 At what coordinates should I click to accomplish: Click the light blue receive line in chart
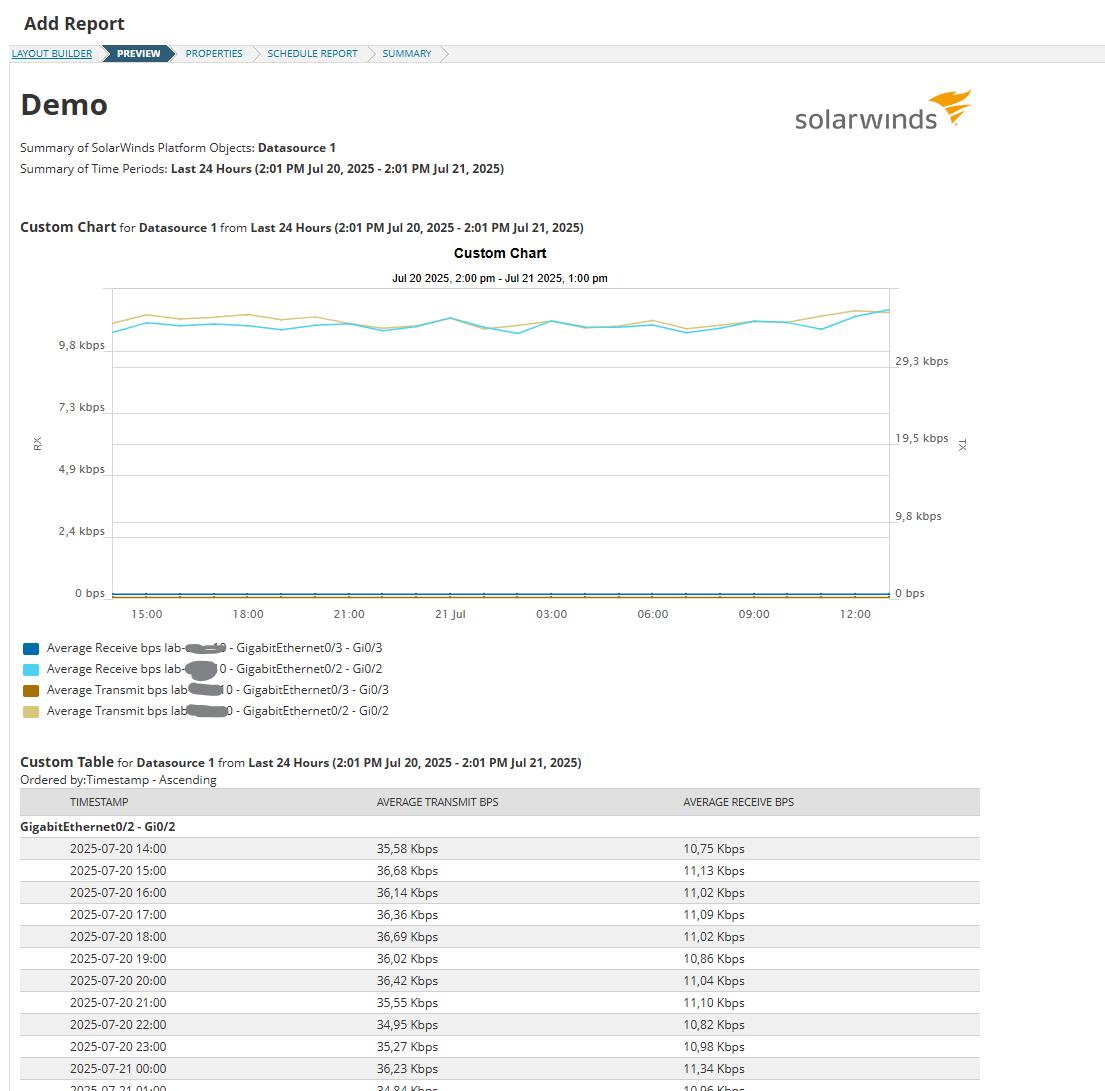pos(518,332)
